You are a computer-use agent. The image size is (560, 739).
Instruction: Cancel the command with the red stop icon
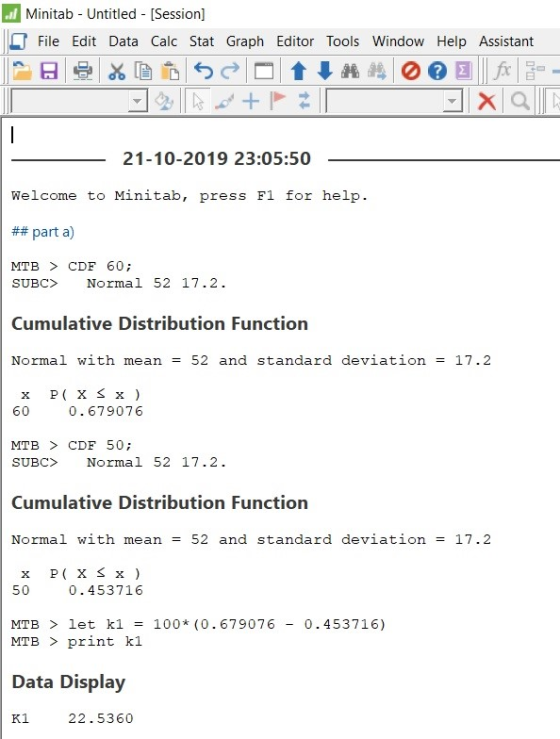[x=411, y=71]
